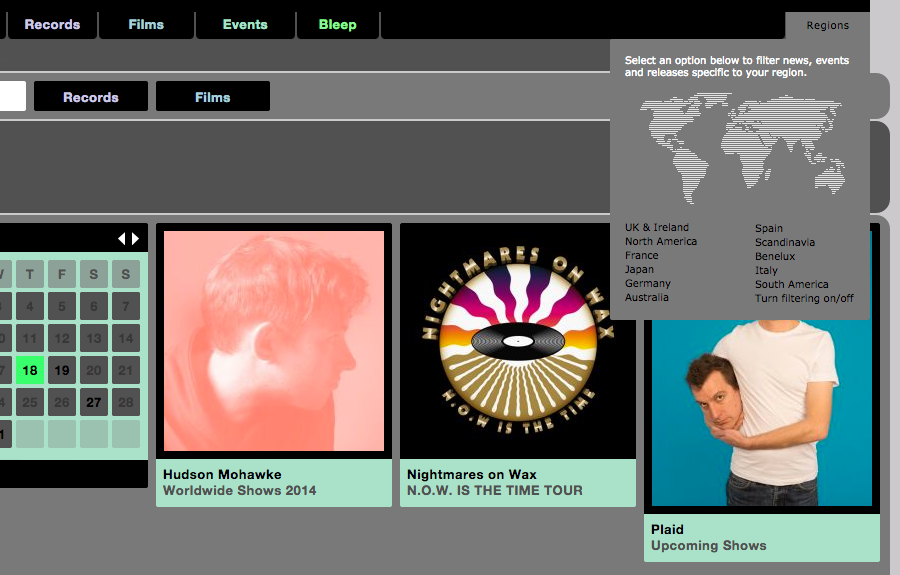Open Plaid photo thumbnail
Viewport: 900px width, 575px height.
pyautogui.click(x=762, y=412)
